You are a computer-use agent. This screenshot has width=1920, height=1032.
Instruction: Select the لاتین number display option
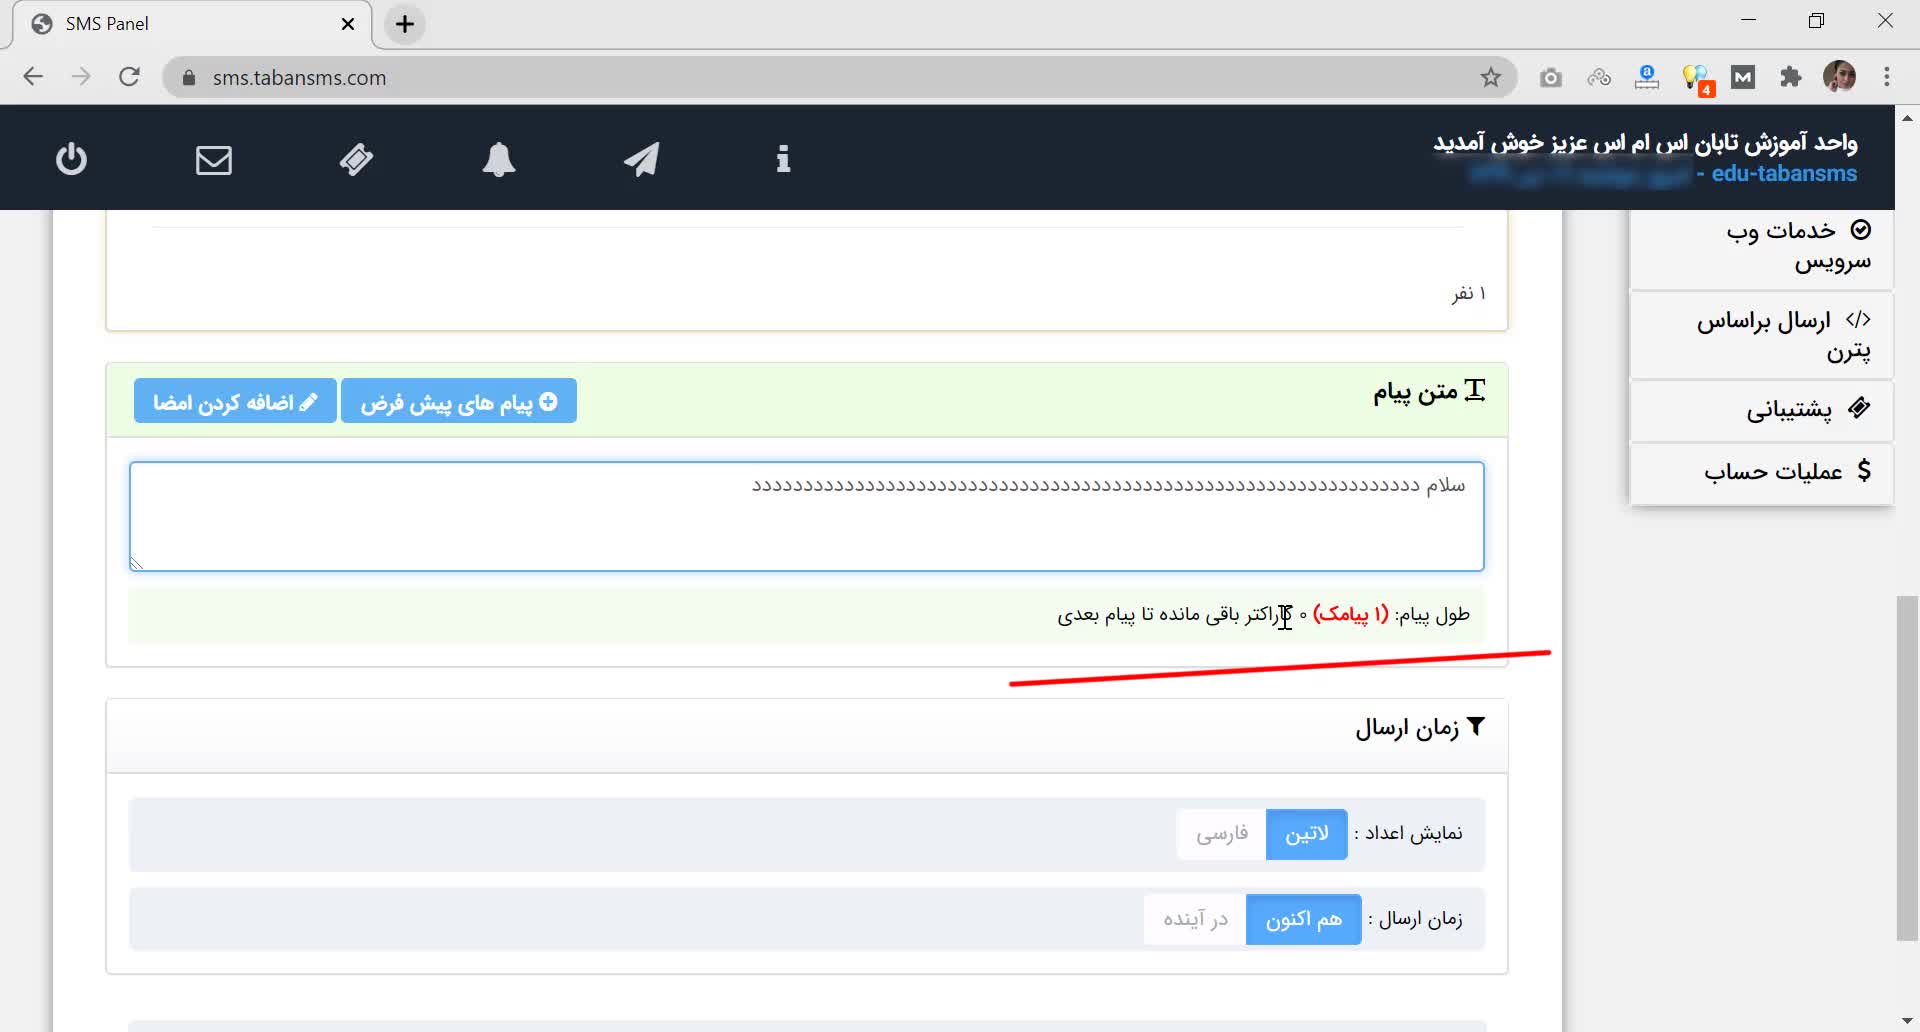[x=1306, y=834]
